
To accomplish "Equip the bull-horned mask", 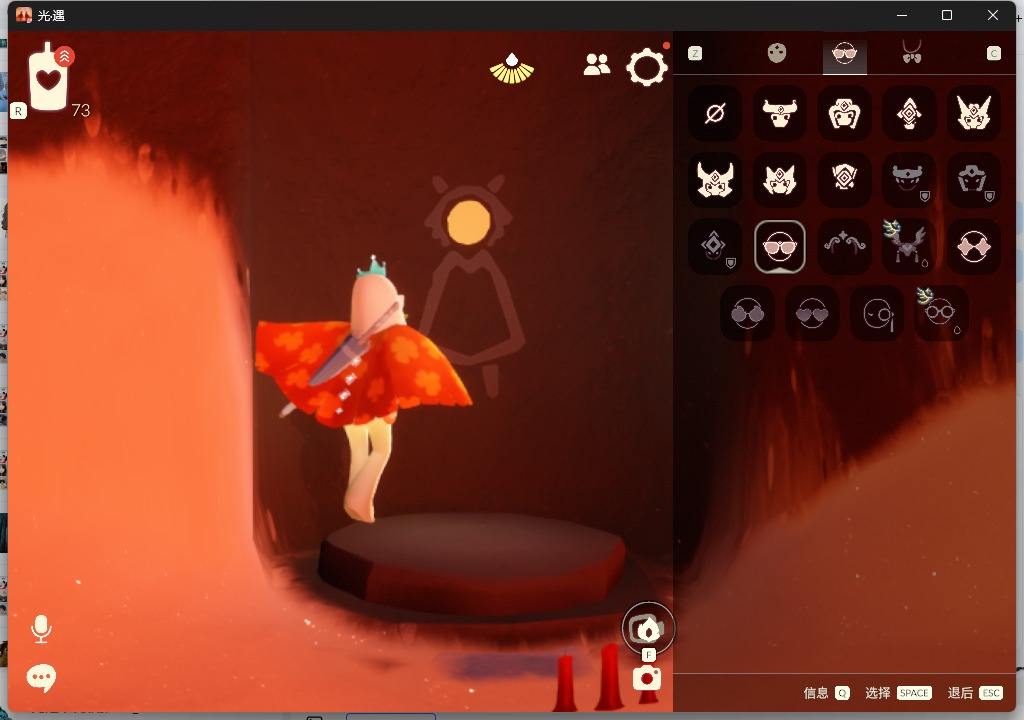I will [779, 114].
